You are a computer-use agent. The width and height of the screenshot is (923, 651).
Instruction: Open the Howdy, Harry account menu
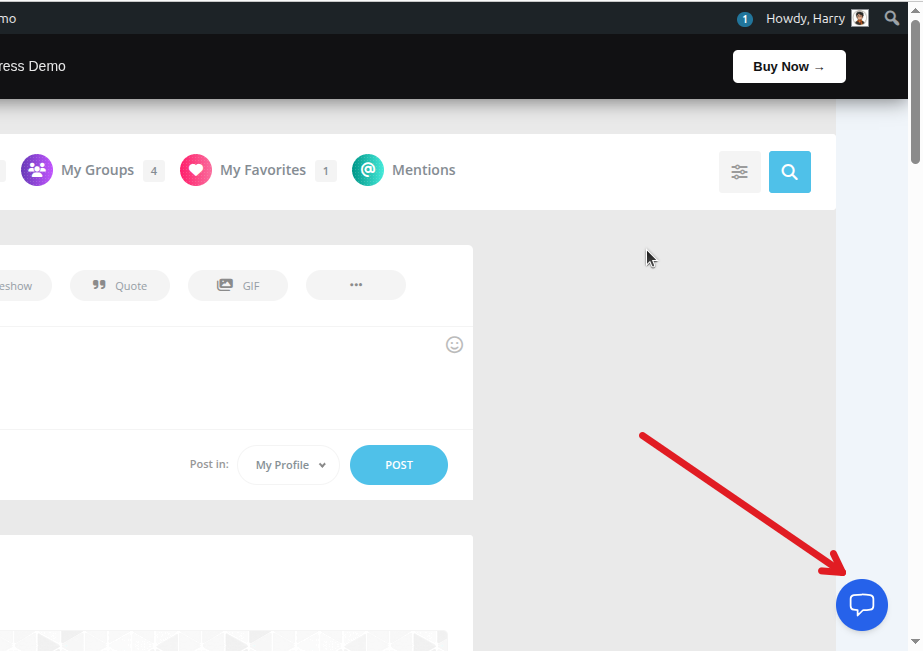tap(805, 18)
